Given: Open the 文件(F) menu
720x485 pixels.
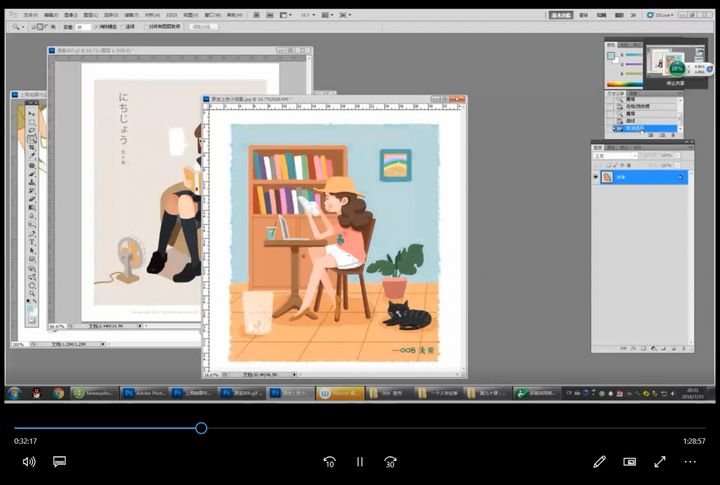Looking at the screenshot, I should [30, 15].
